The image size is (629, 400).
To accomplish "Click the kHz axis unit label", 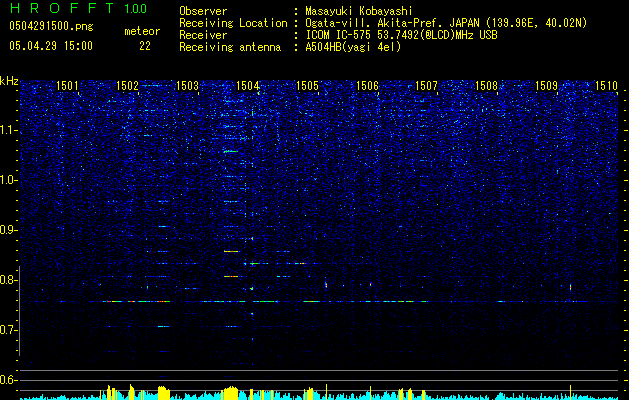I will (x=9, y=81).
